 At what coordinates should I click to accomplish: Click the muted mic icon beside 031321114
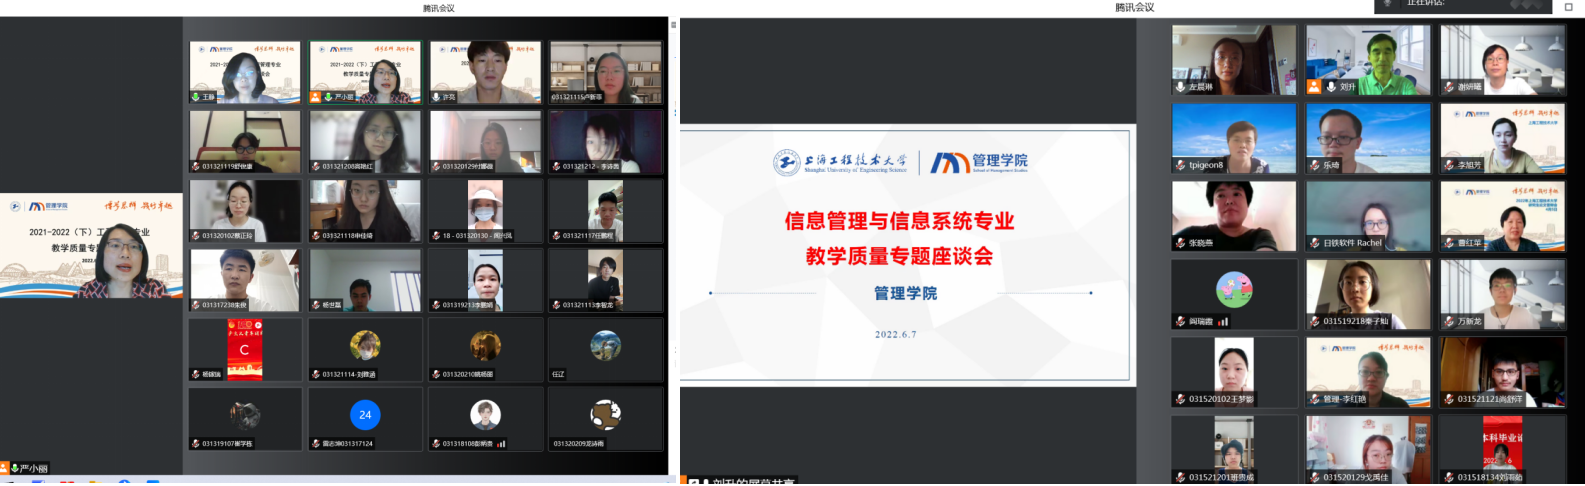316,375
